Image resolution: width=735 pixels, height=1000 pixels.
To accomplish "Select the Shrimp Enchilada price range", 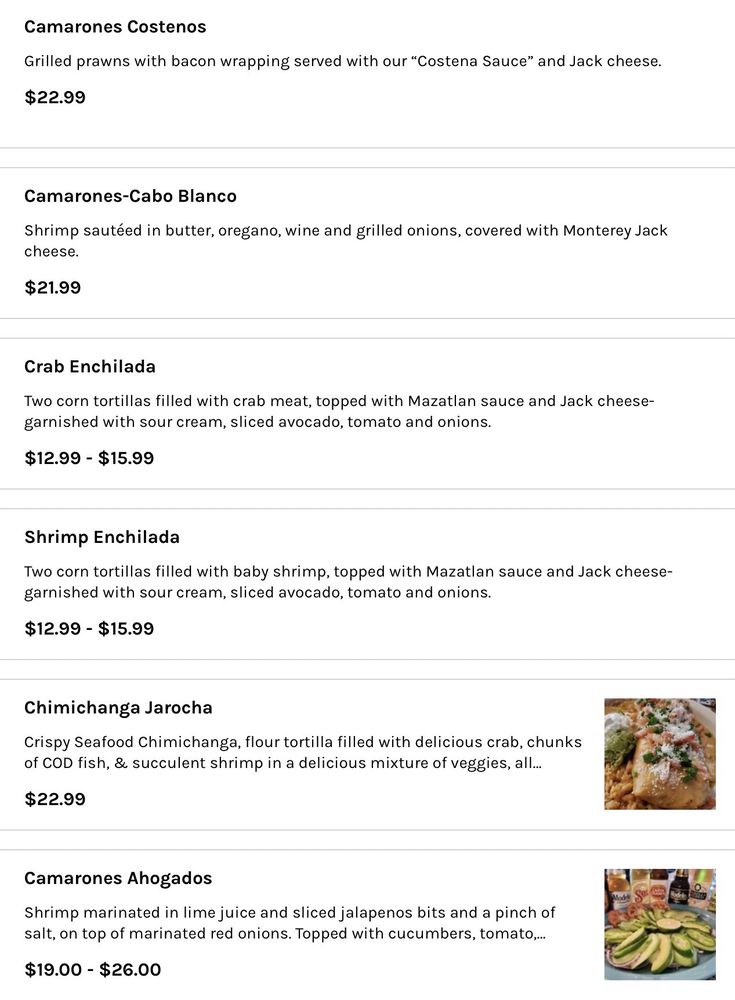I will 89,629.
